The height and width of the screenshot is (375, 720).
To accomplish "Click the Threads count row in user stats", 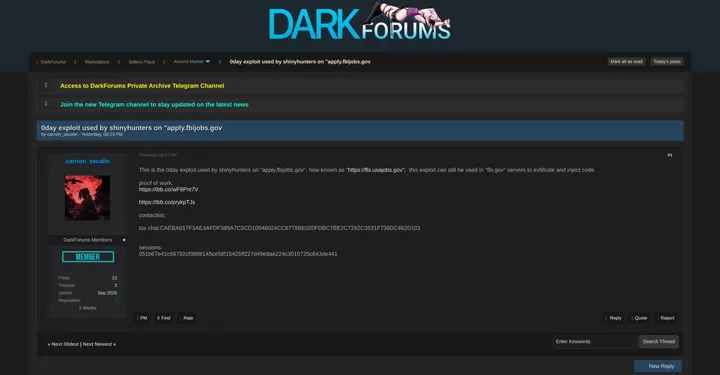I will click(87, 285).
